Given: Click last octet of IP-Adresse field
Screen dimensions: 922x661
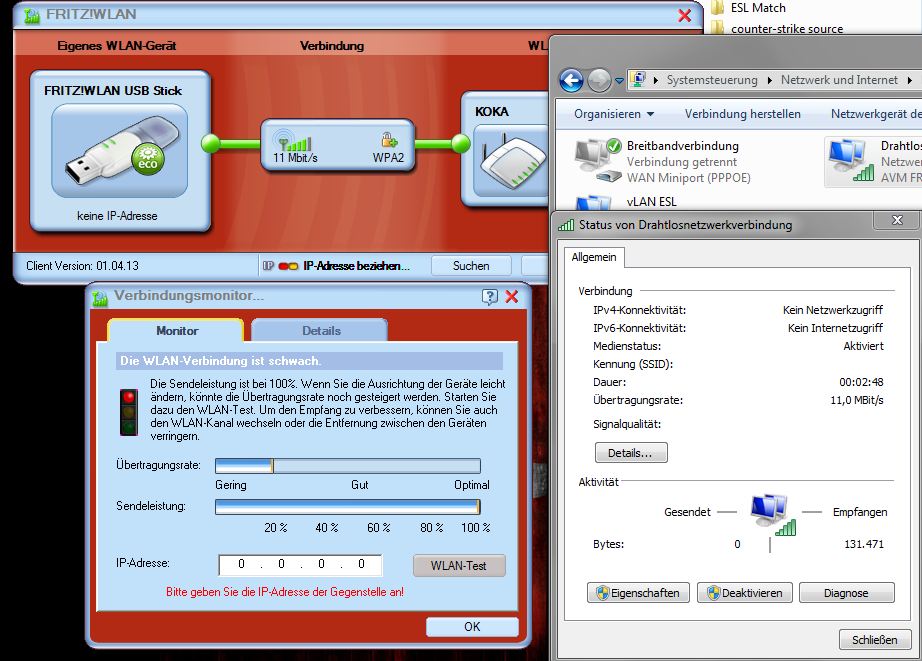Looking at the screenshot, I should tap(361, 565).
